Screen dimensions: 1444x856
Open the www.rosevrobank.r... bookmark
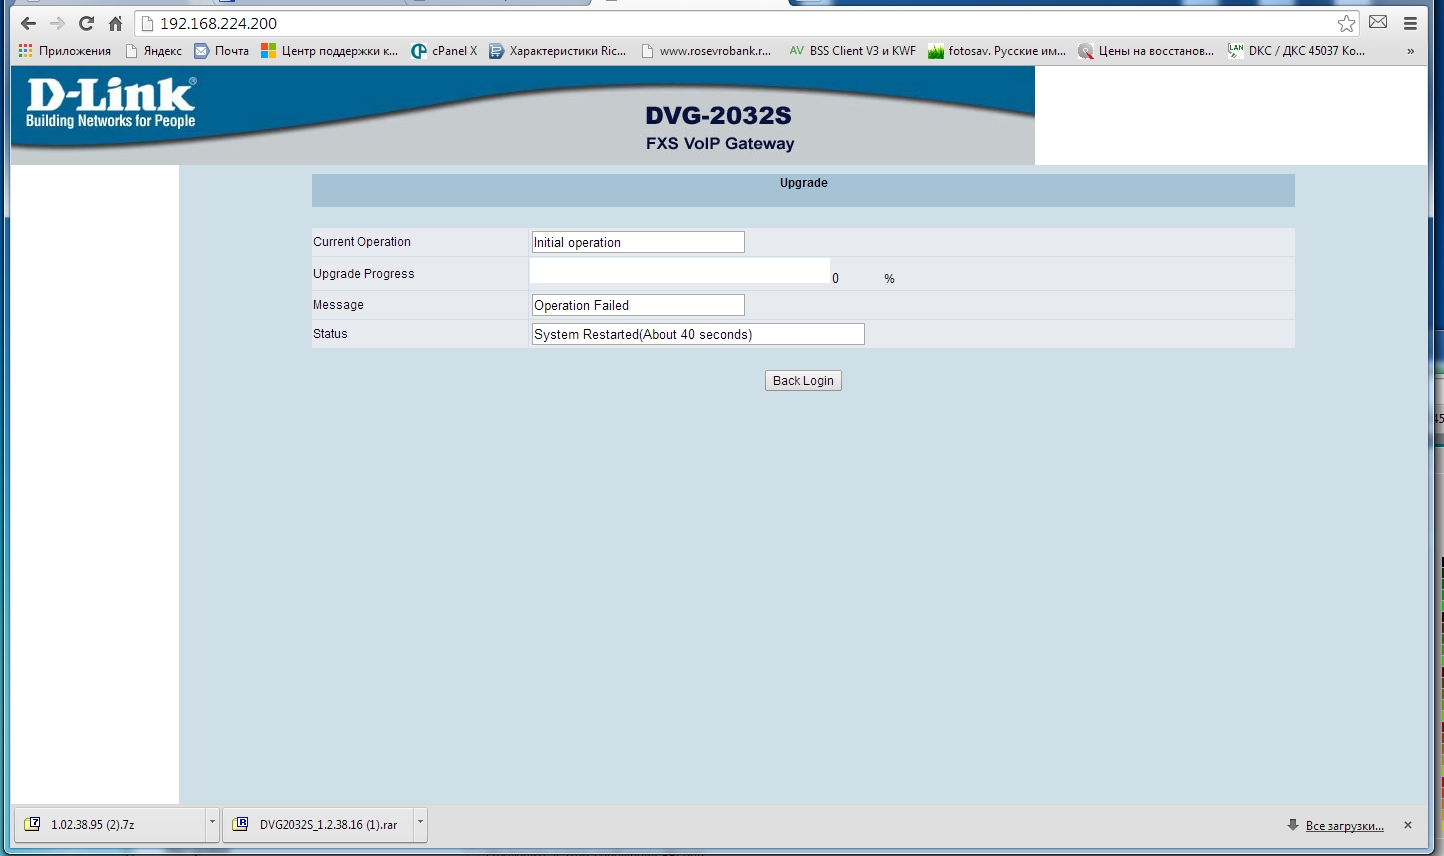point(707,51)
